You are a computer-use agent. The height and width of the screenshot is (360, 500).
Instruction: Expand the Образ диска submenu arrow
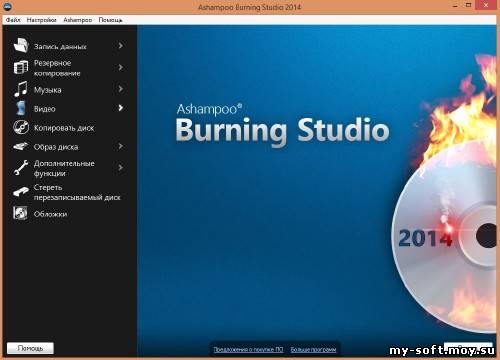120,146
